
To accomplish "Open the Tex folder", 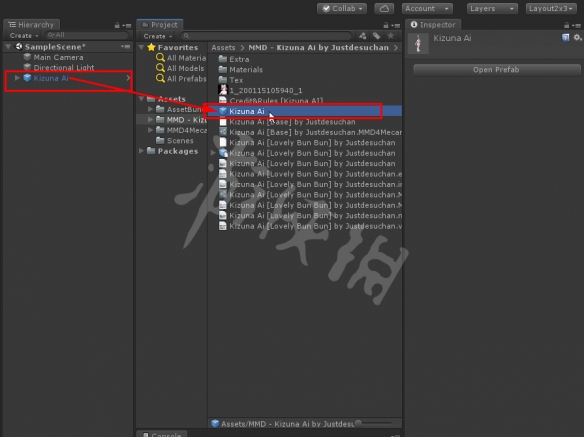I will 231,80.
